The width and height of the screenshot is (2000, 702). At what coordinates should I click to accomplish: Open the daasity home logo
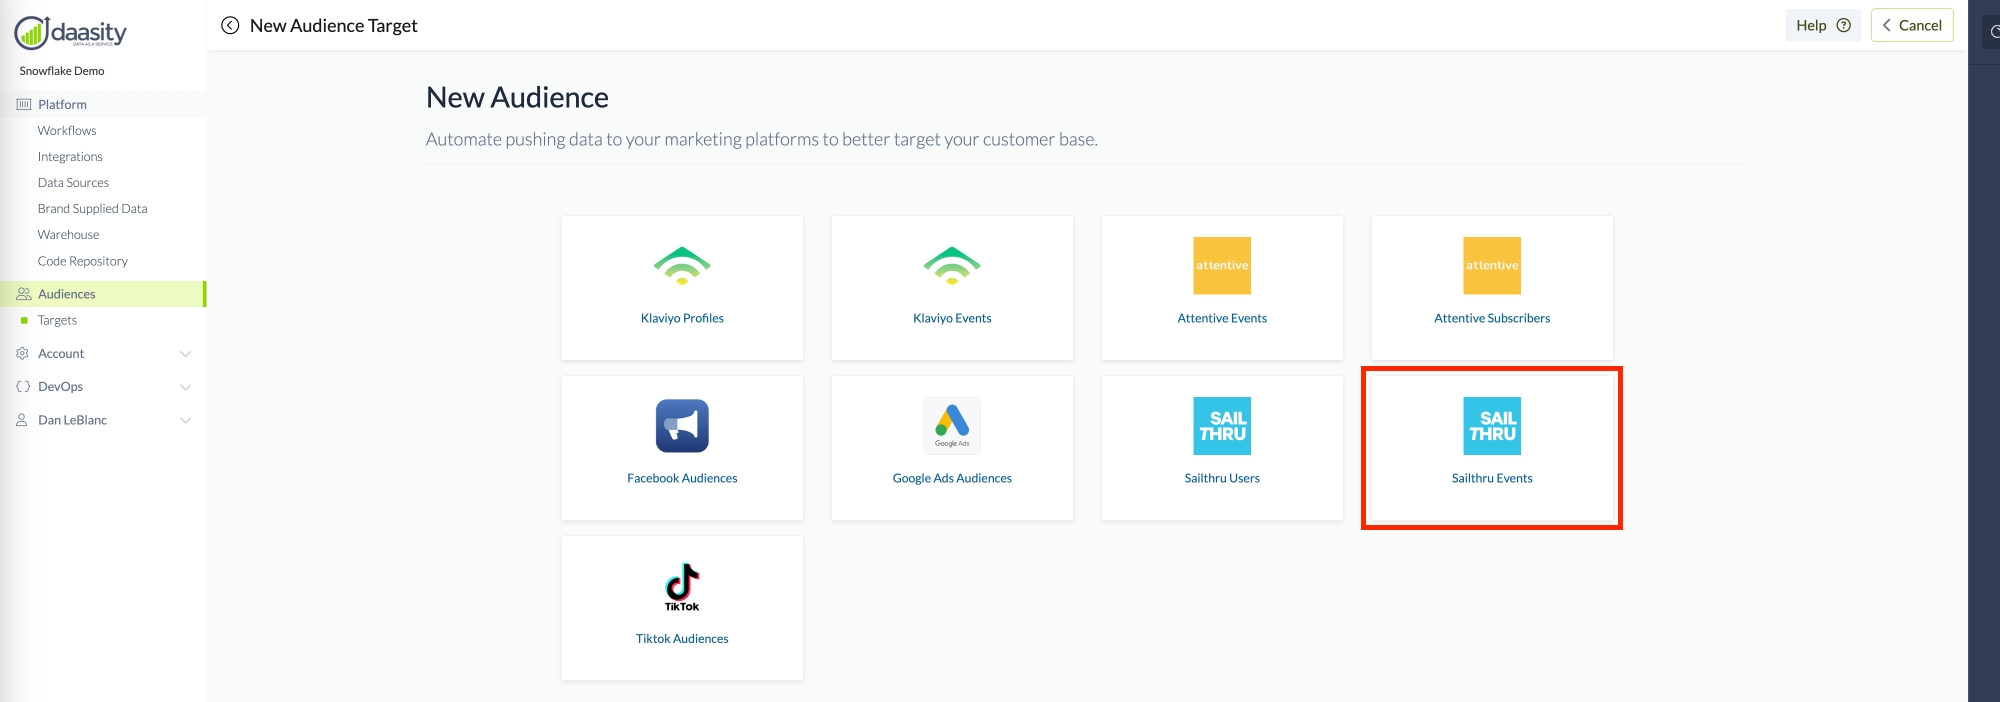[x=70, y=33]
